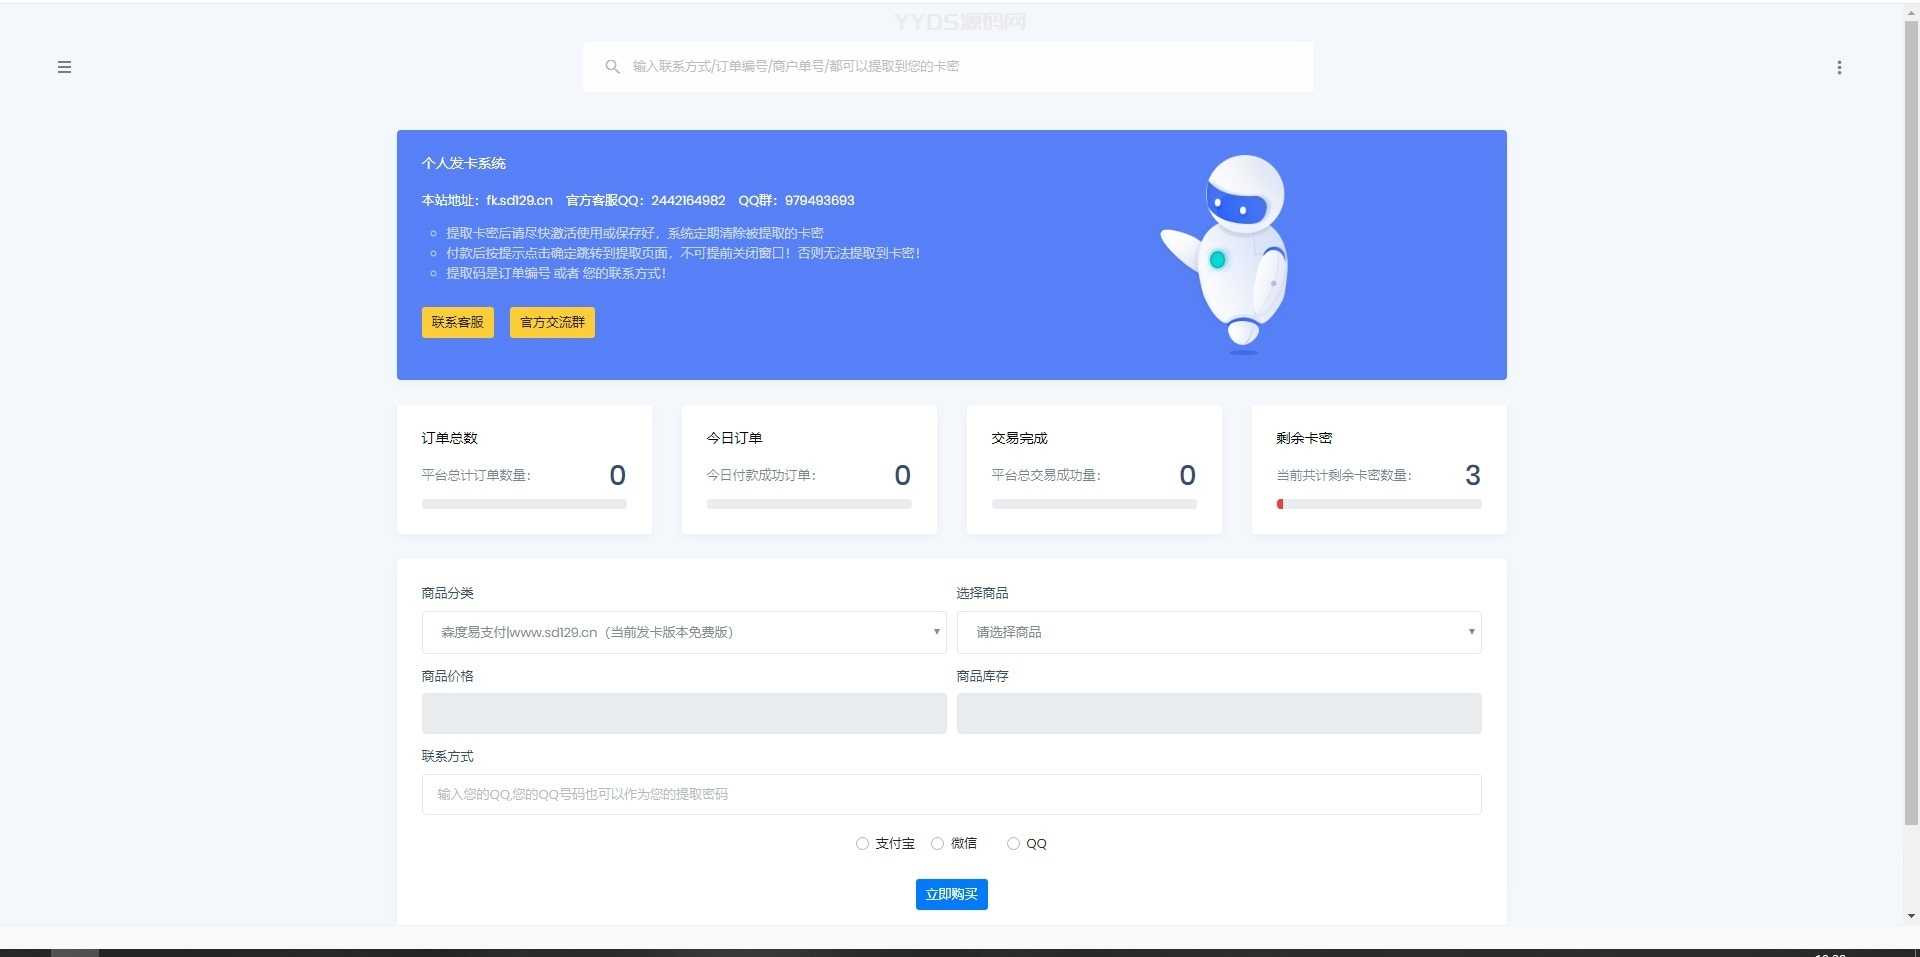The height and width of the screenshot is (957, 1920).
Task: Open the 商品分类 category dropdown
Action: point(683,632)
